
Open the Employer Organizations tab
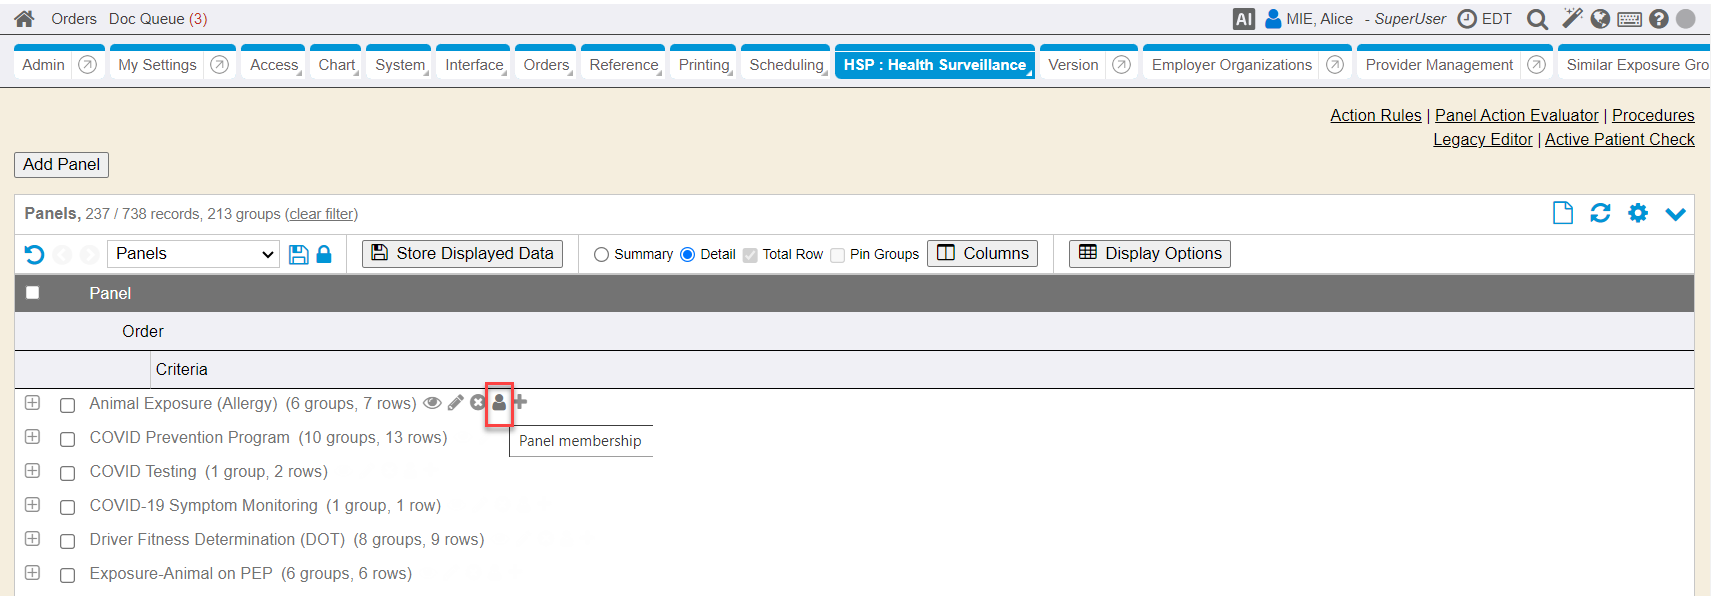[1231, 65]
